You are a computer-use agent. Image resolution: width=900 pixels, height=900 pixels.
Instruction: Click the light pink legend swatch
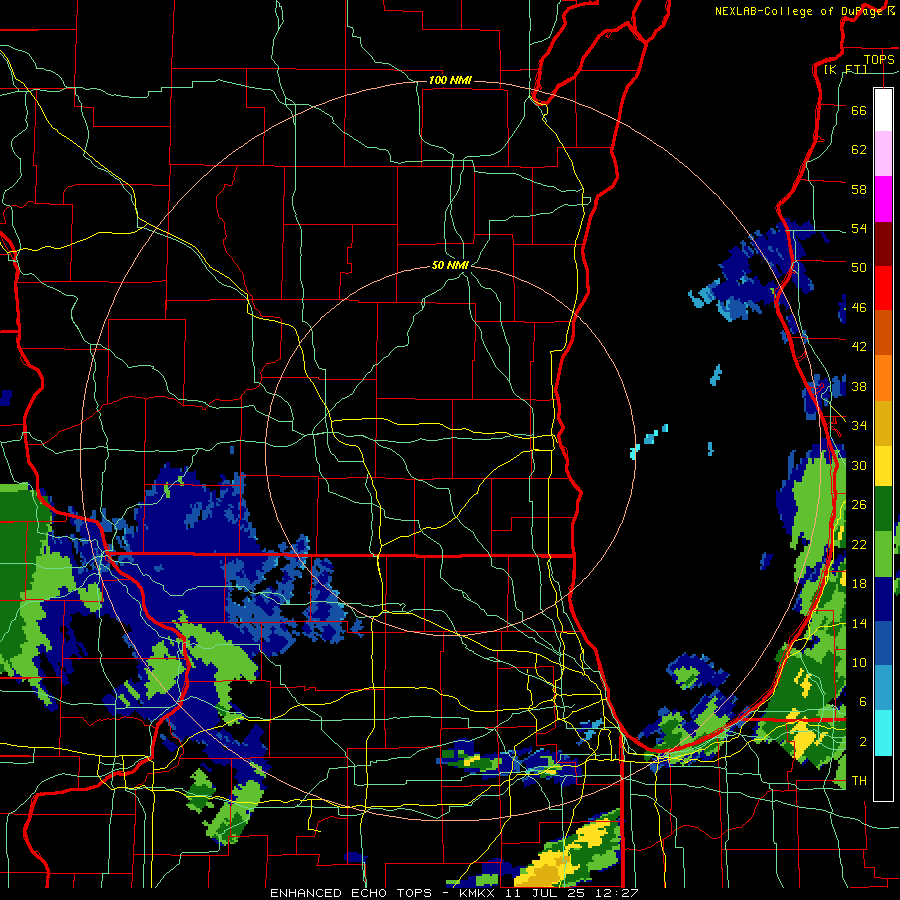883,153
